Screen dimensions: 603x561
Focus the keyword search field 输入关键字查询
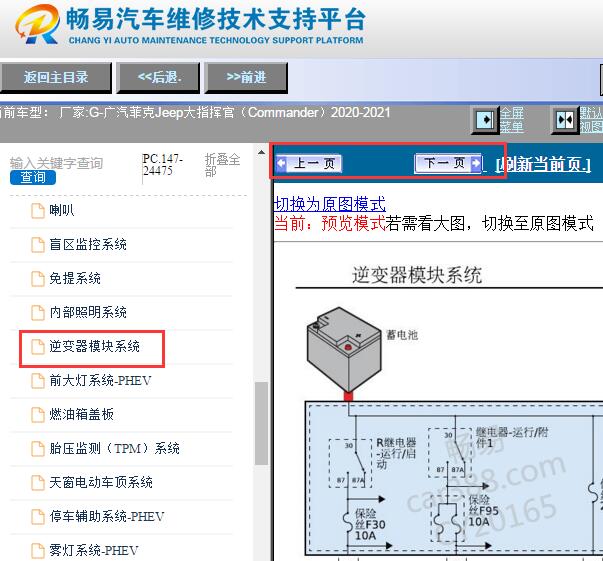pyautogui.click(x=57, y=163)
